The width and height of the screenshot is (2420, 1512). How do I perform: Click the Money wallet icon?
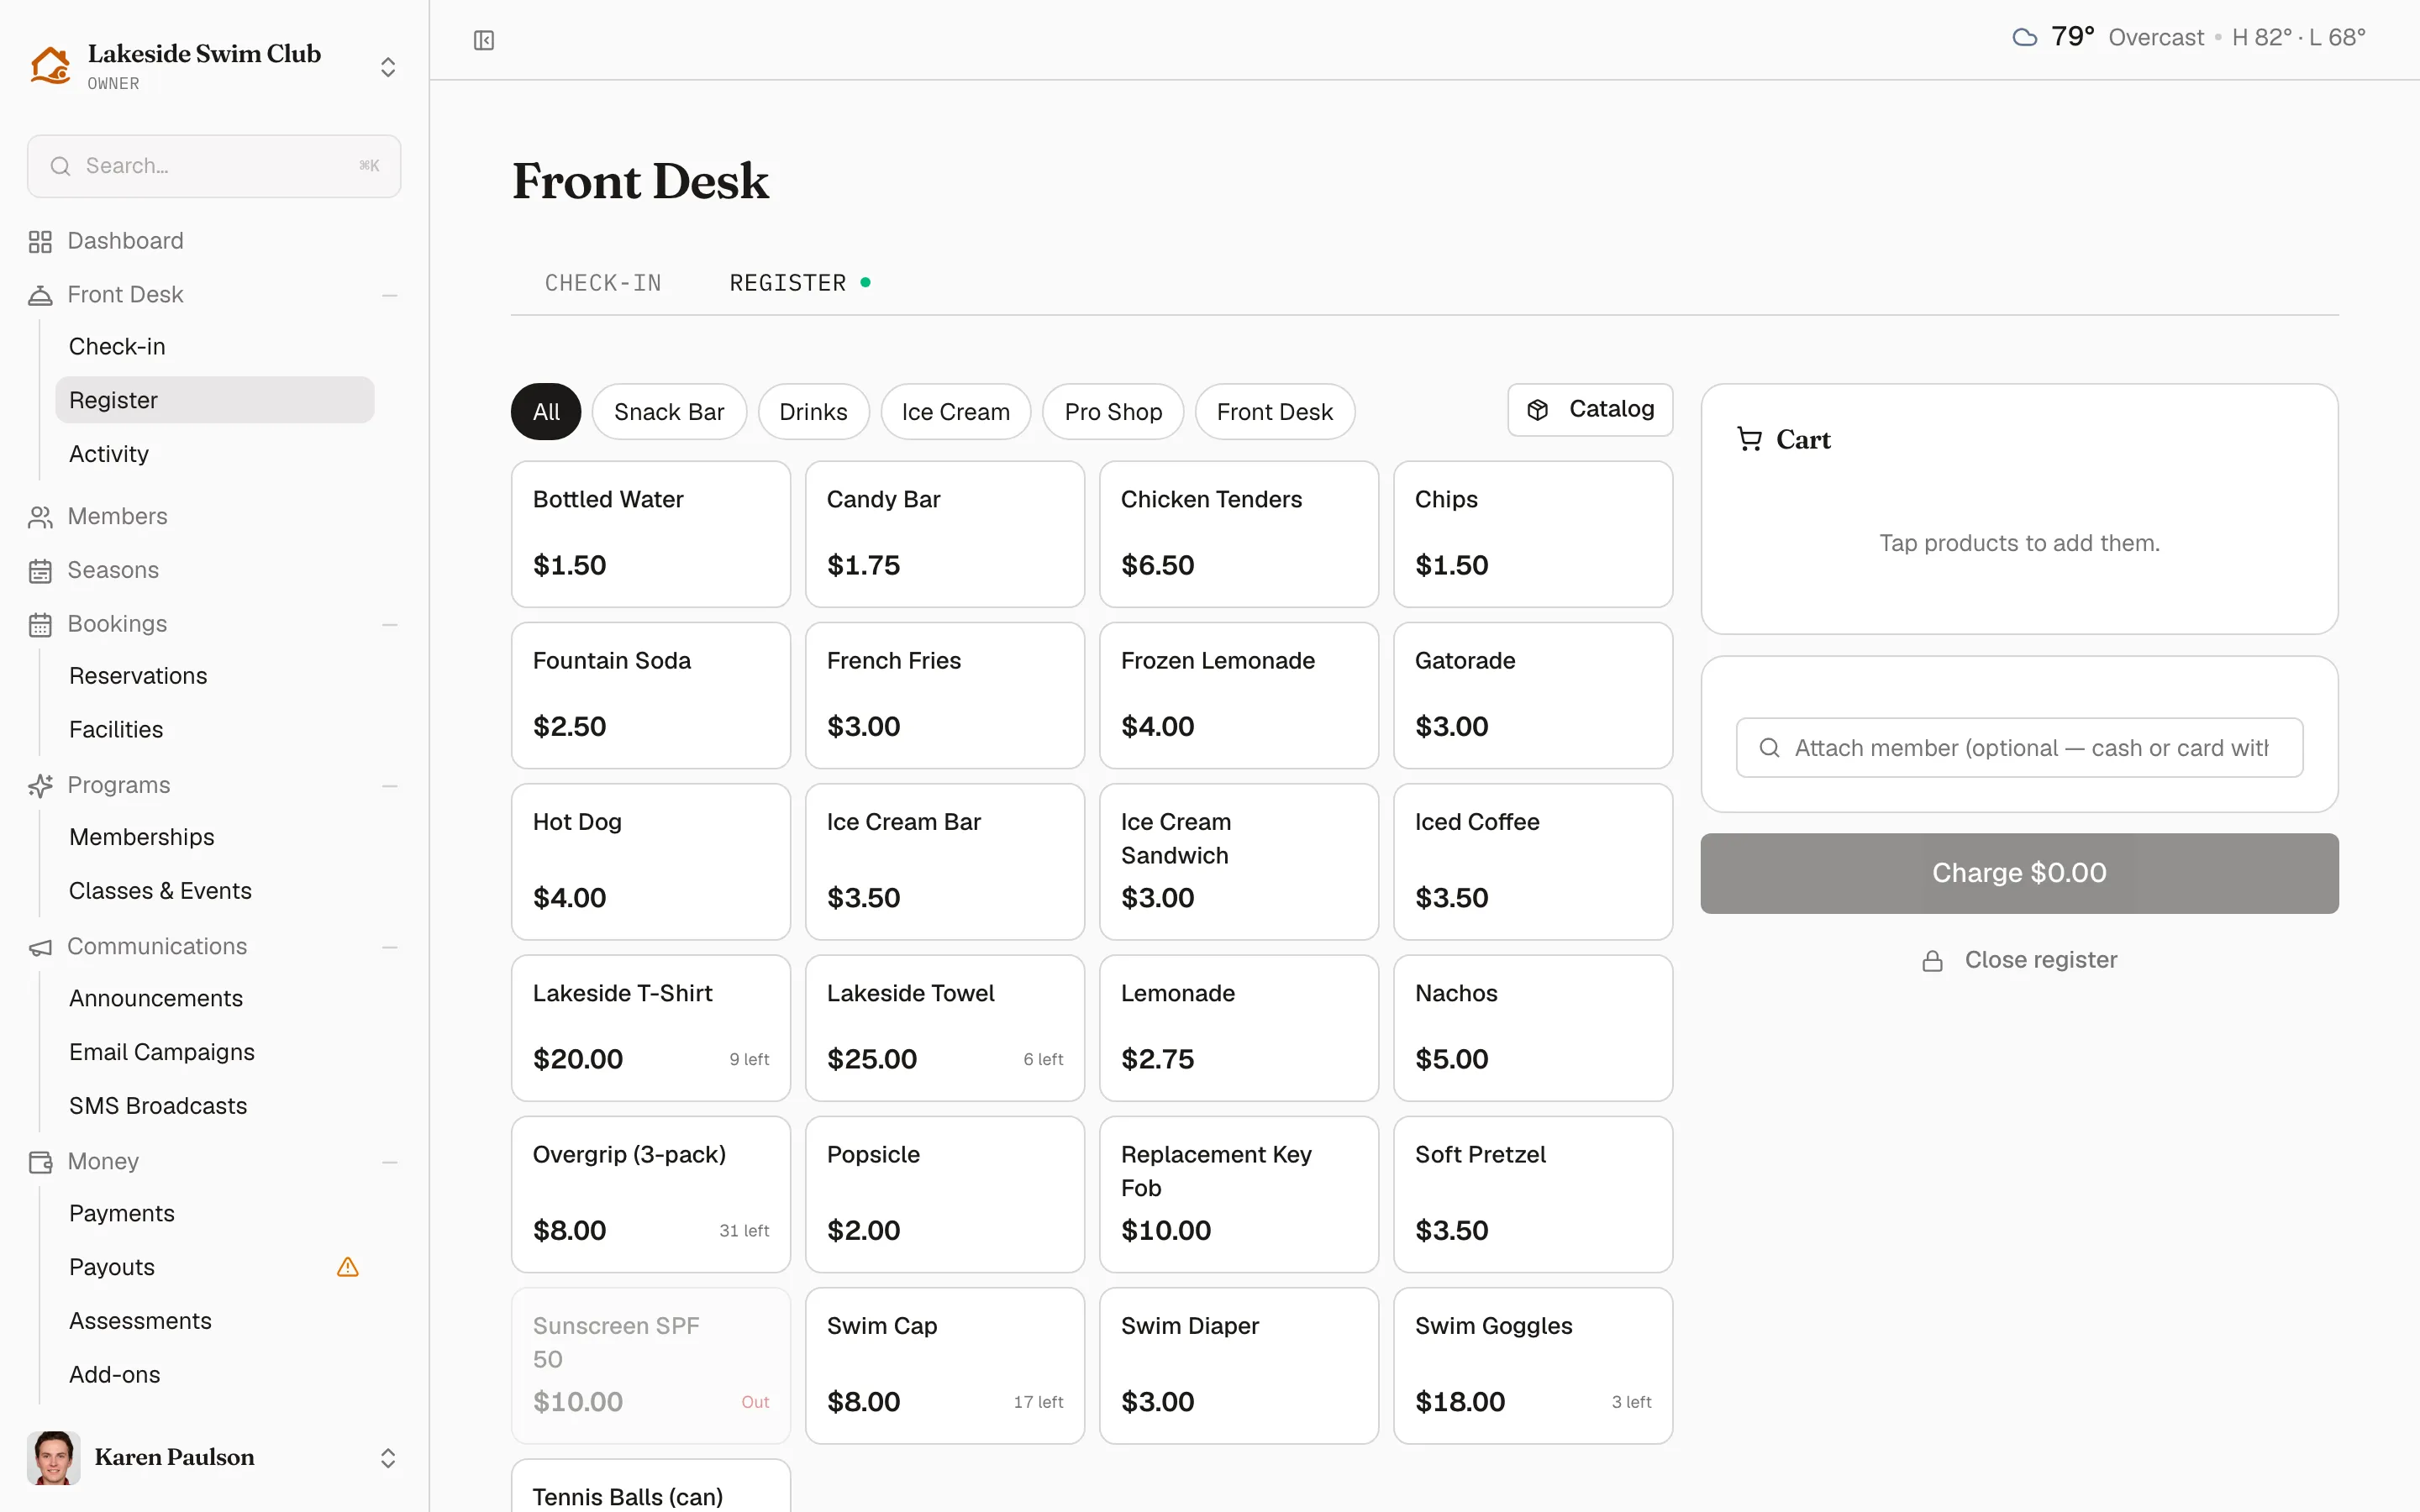[x=40, y=1162]
